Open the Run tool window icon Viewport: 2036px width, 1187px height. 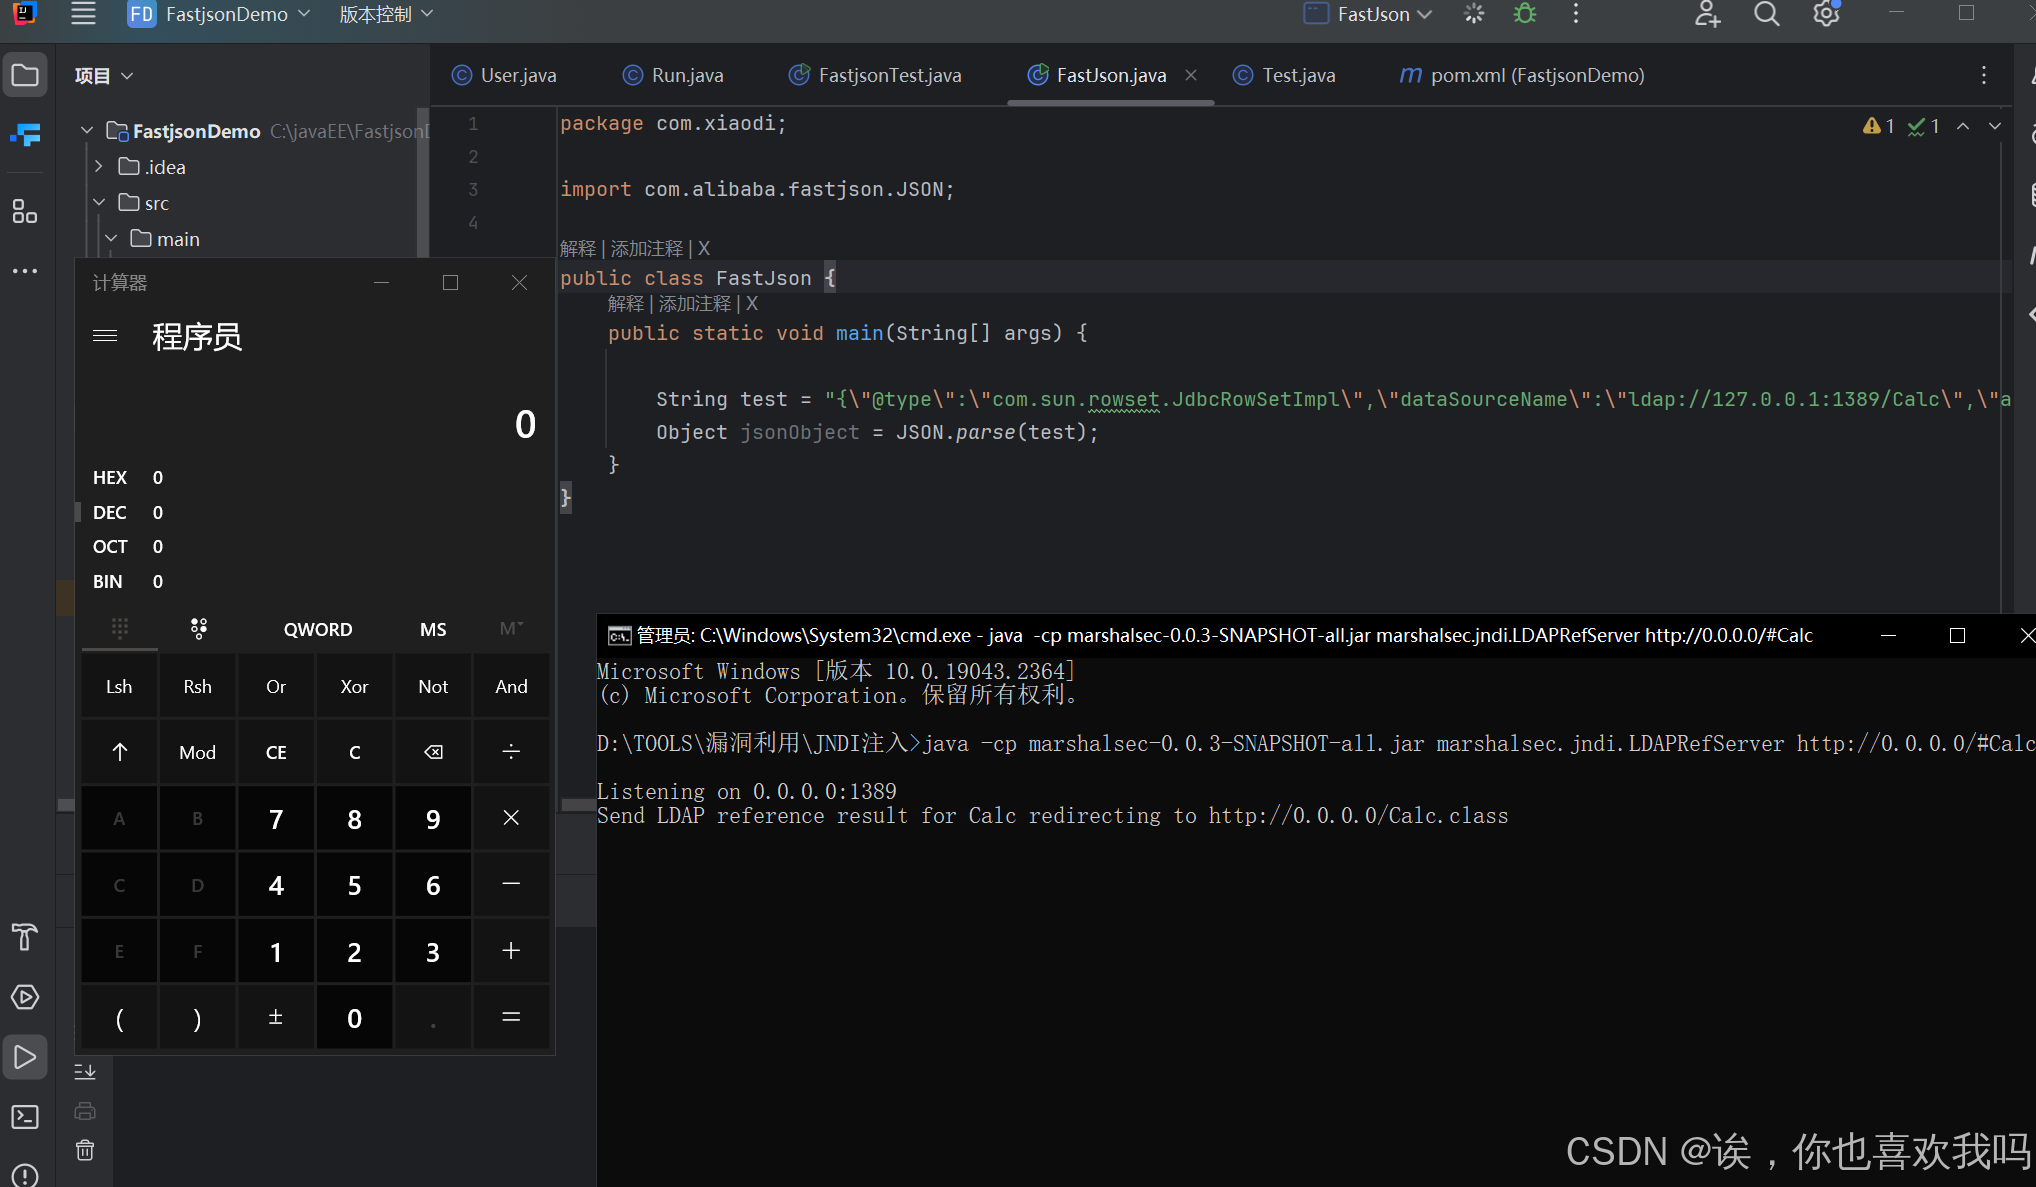tap(25, 1057)
